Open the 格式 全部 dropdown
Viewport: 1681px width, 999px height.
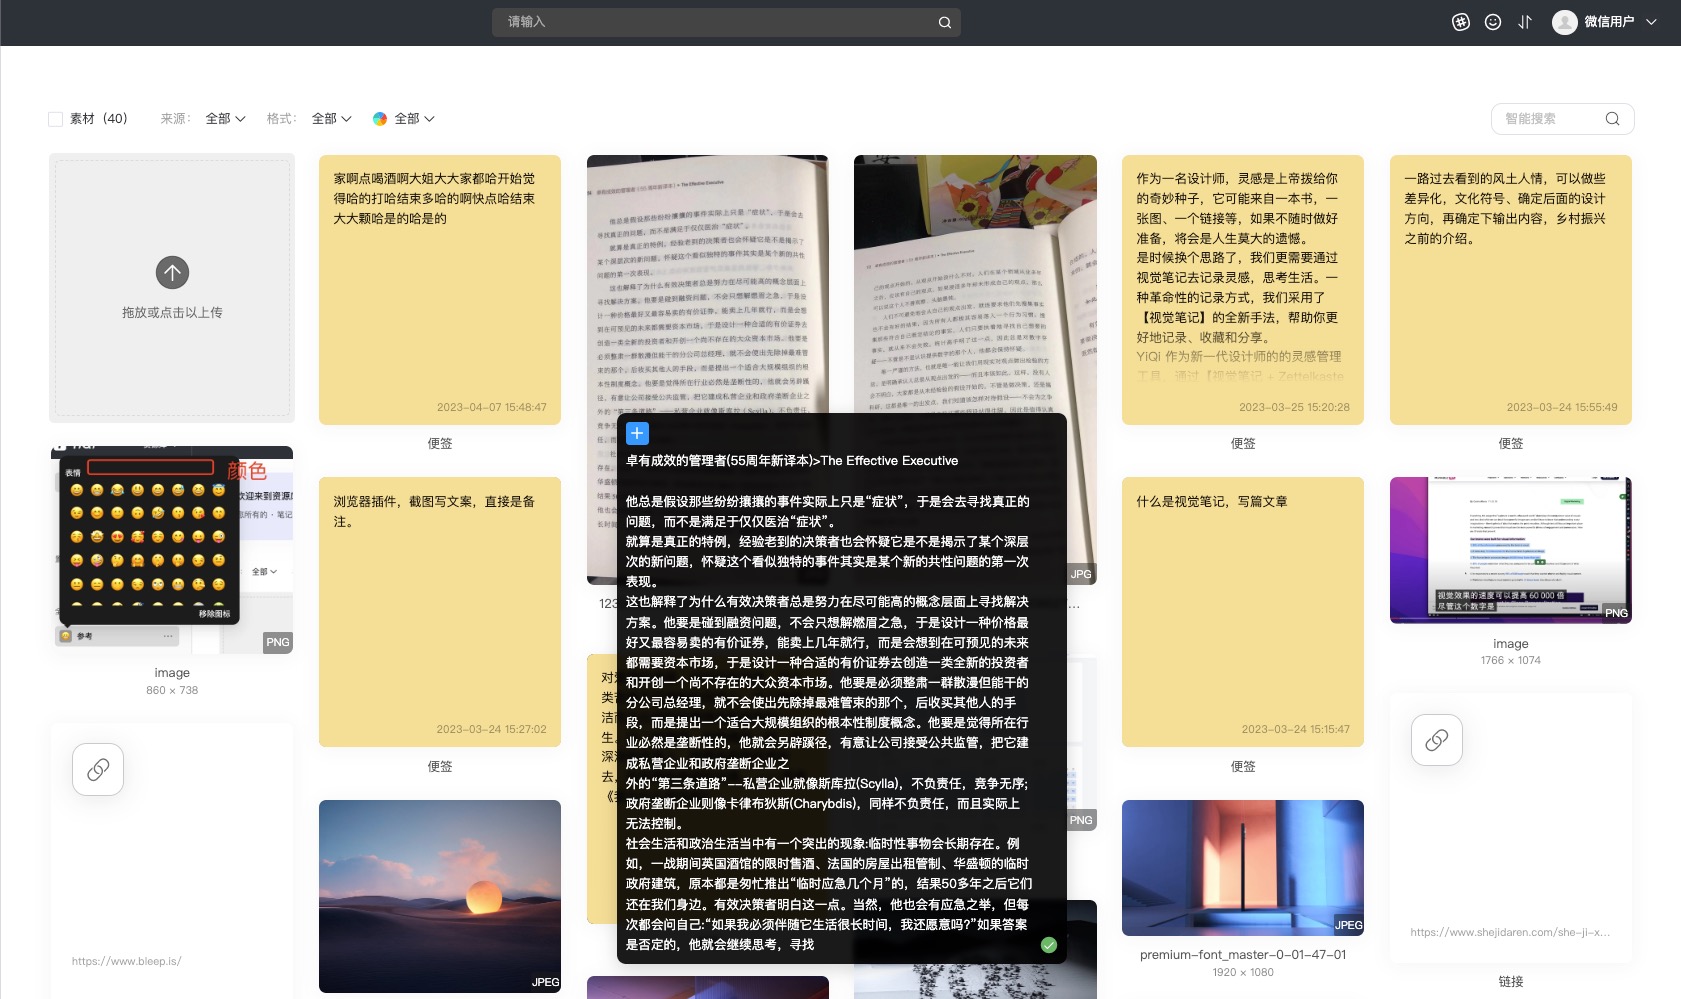point(331,119)
